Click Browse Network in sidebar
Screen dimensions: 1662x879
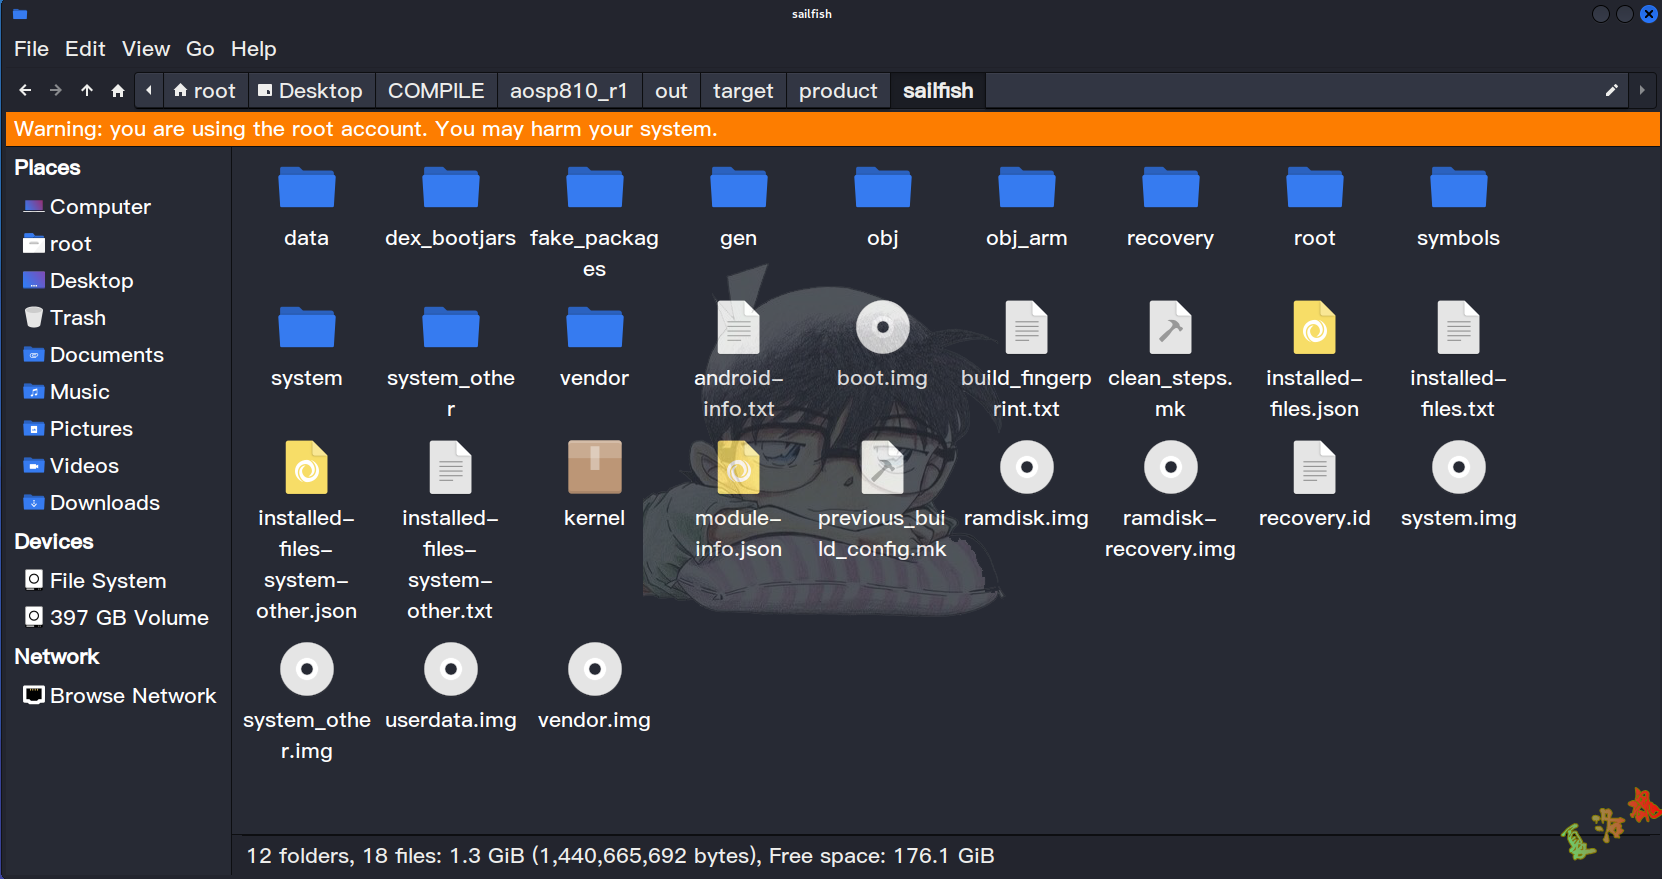click(x=132, y=696)
